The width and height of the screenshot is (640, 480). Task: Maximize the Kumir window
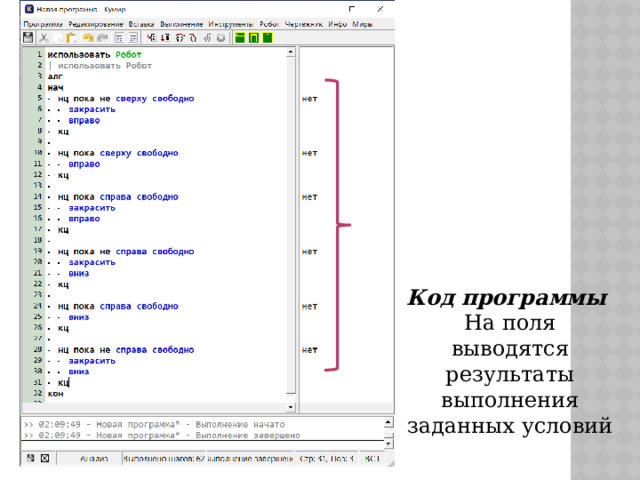click(x=351, y=9)
